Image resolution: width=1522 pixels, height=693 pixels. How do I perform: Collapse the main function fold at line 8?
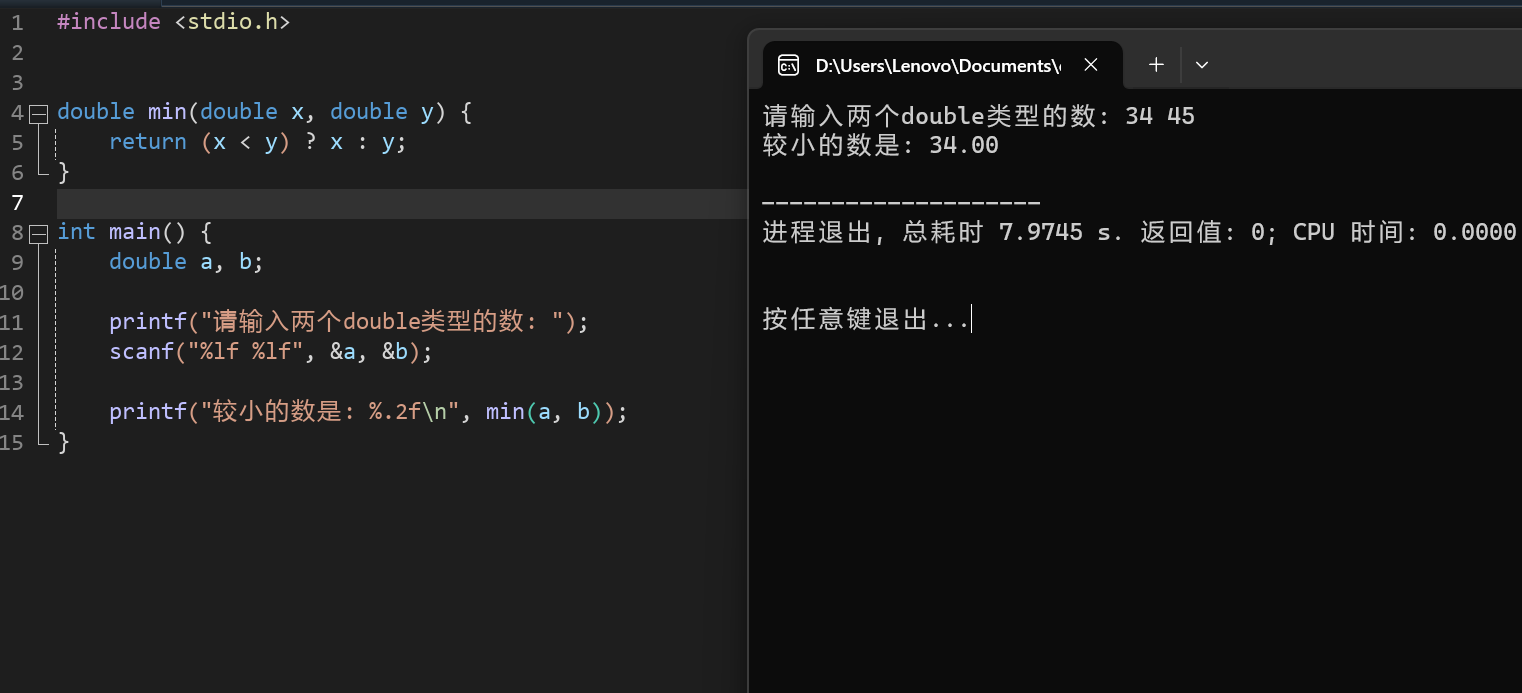[38, 232]
